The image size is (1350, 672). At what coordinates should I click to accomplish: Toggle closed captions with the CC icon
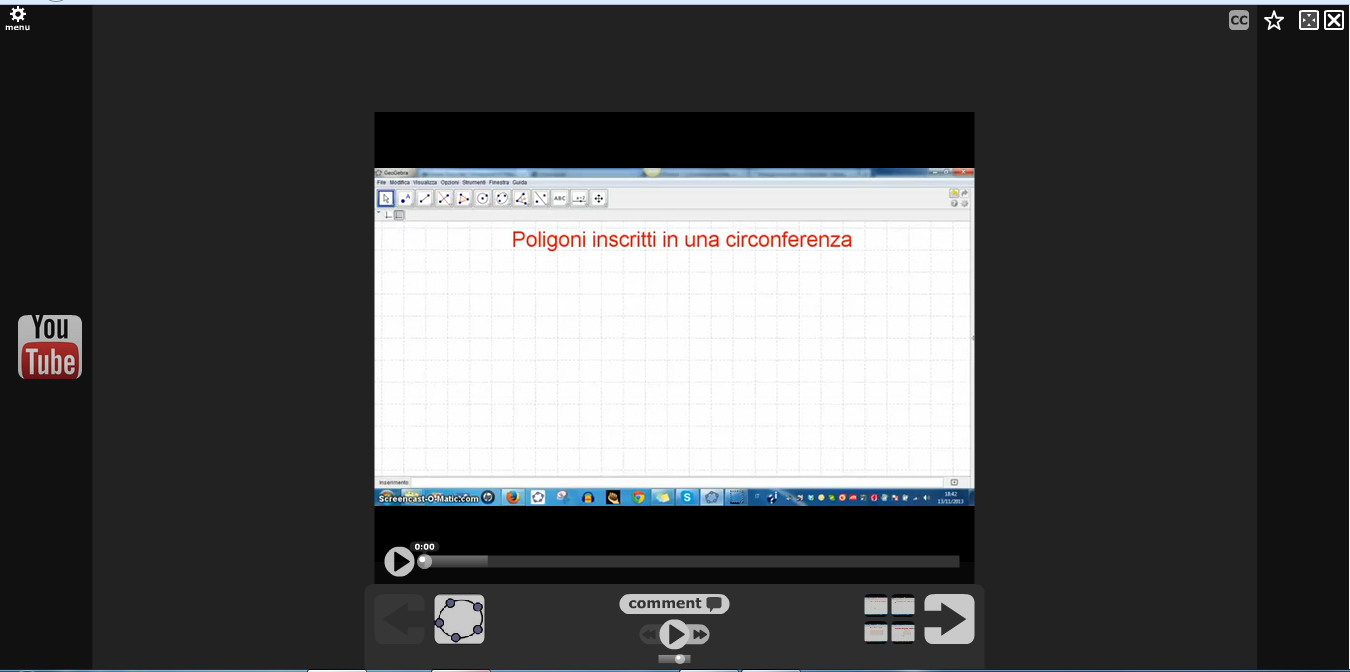coord(1239,20)
